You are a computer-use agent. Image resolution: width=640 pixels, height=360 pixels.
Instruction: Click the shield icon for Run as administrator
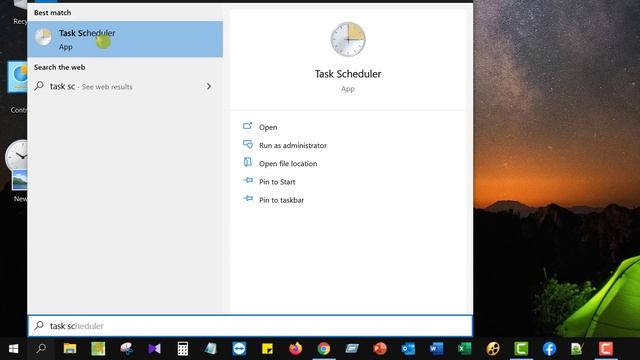coord(248,144)
